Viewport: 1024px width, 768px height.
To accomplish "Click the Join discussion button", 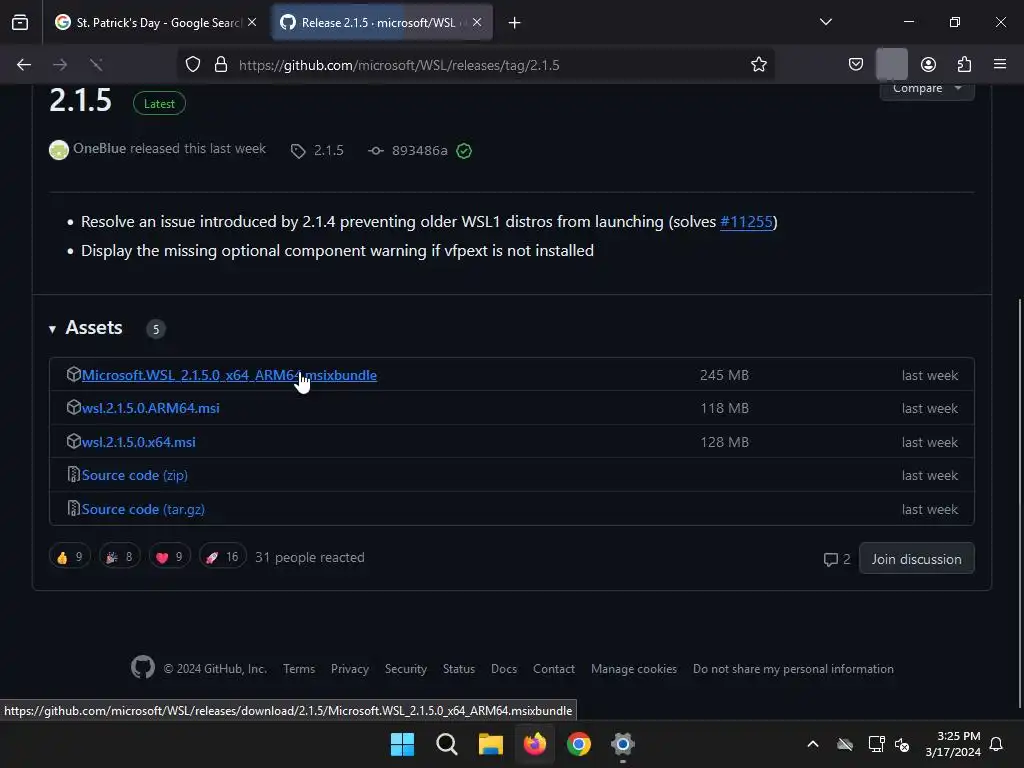I will coord(916,559).
